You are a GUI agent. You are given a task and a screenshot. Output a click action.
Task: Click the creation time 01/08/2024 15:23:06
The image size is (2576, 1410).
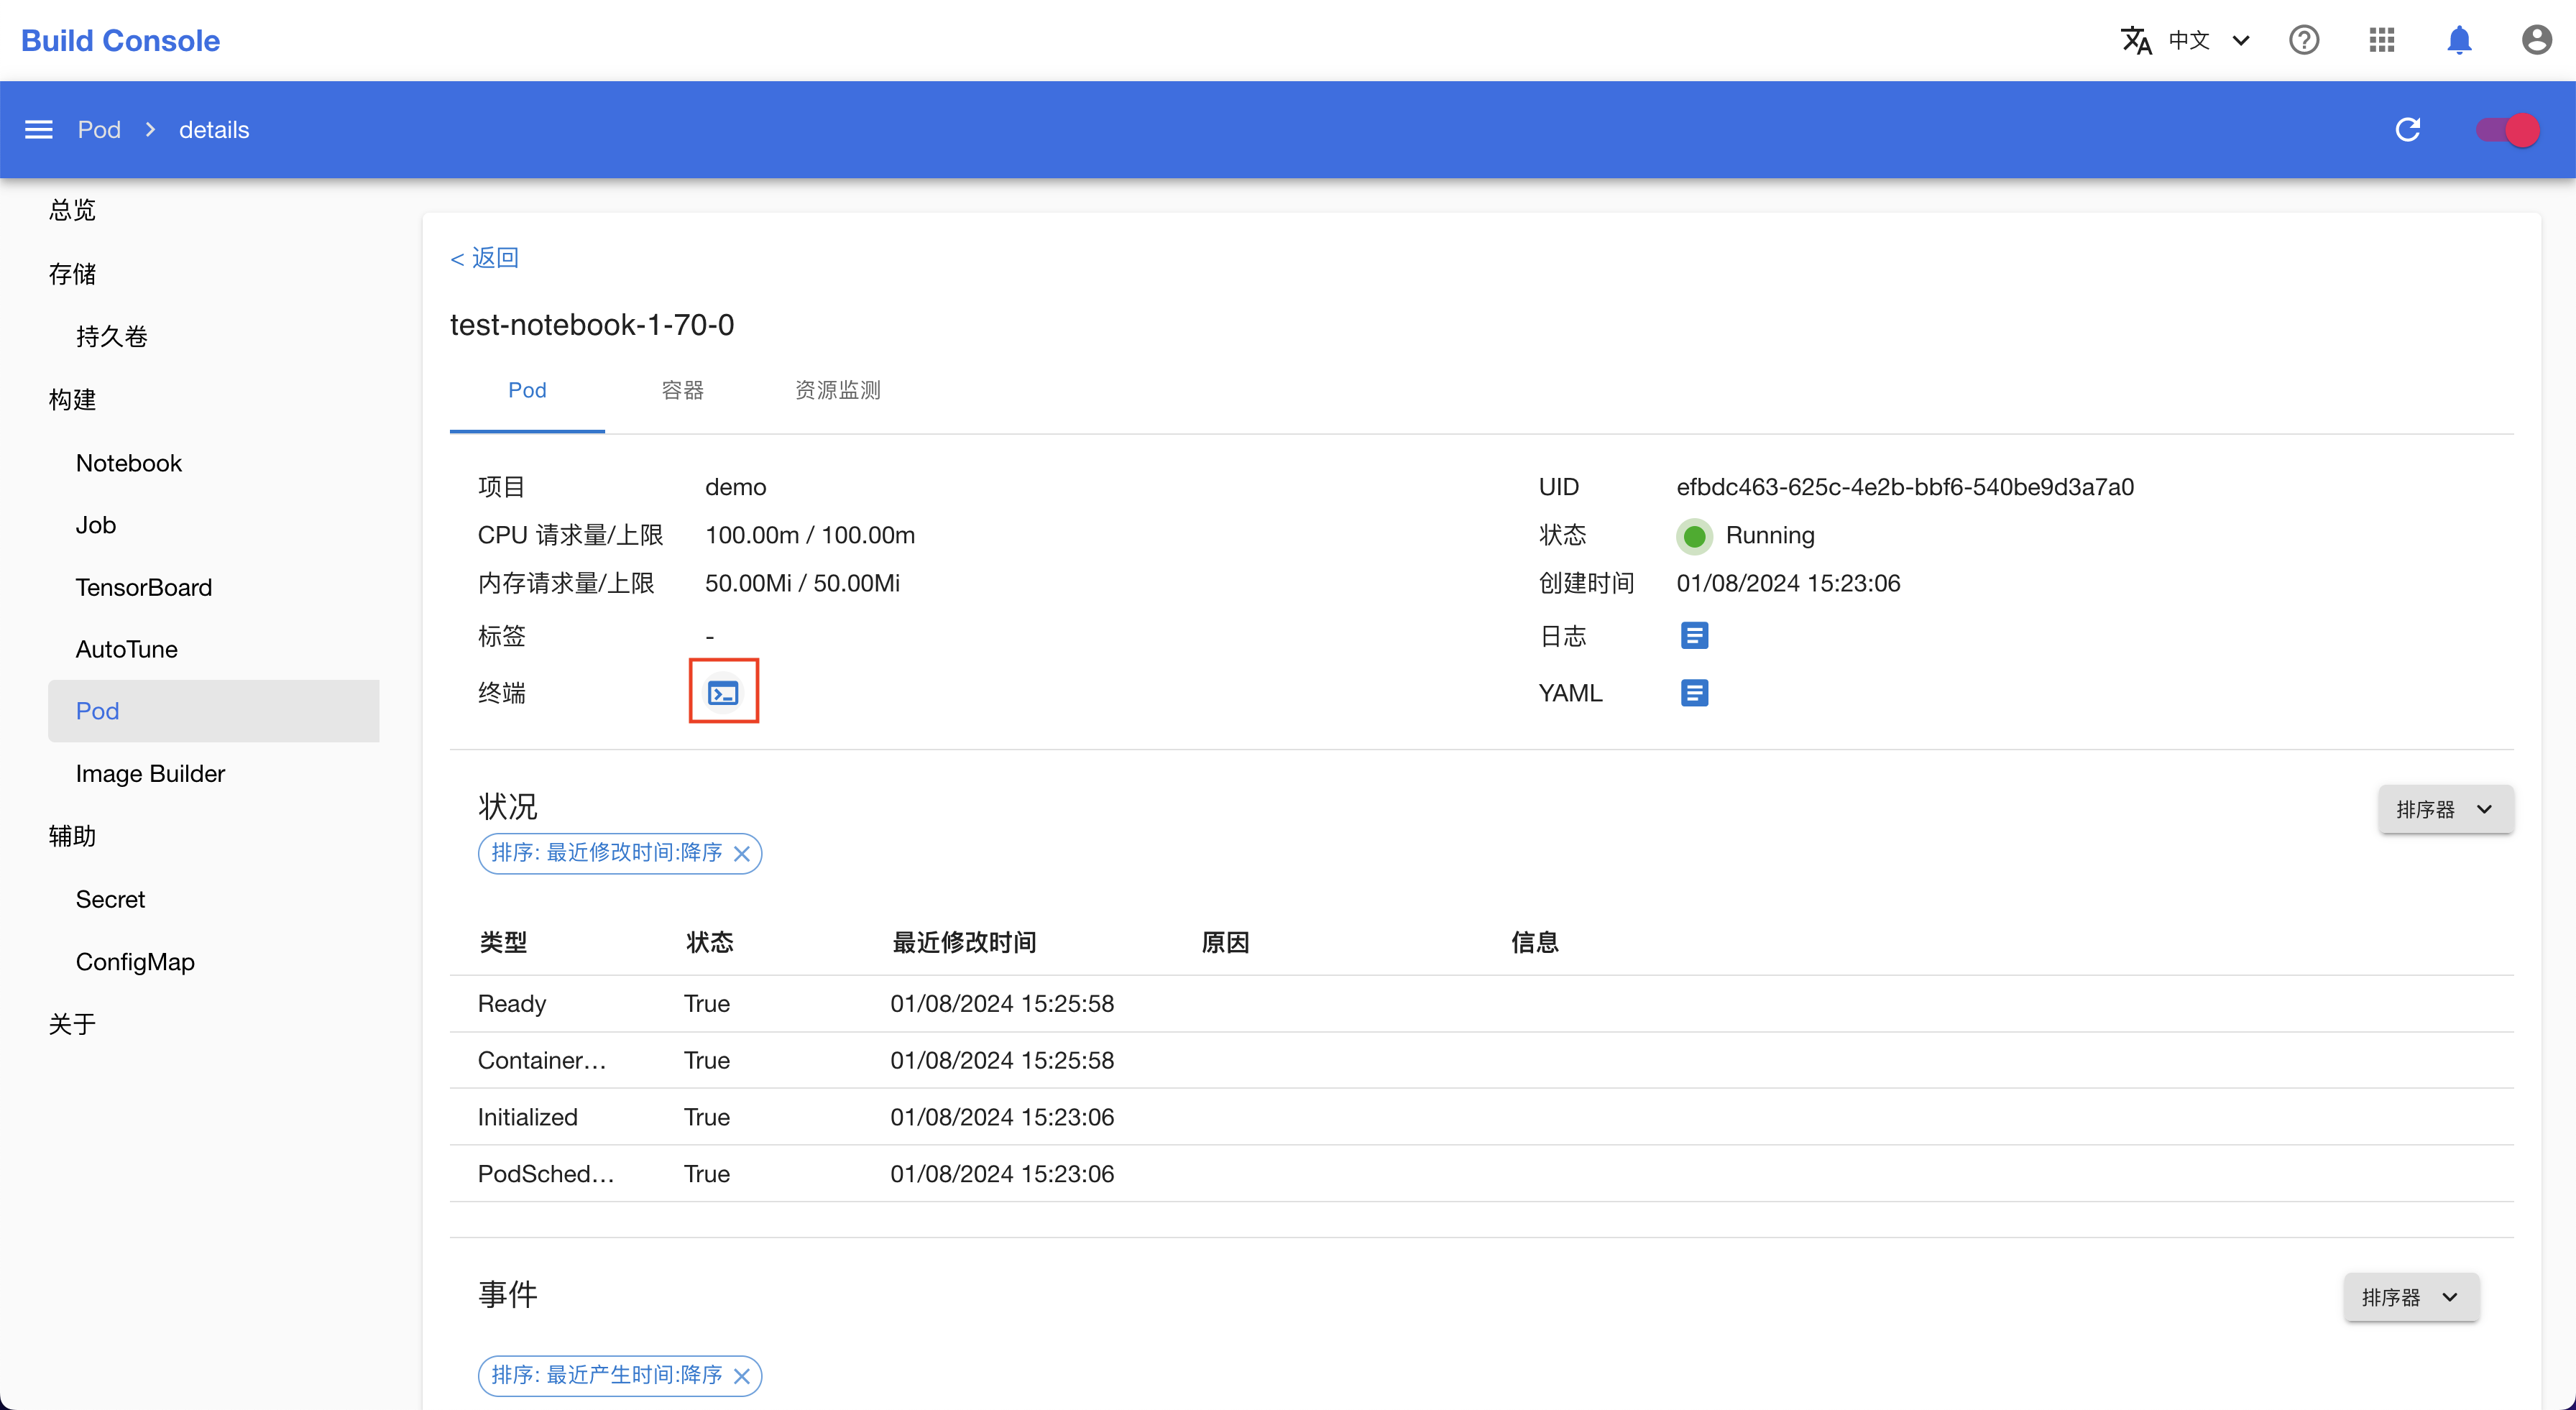tap(1788, 583)
